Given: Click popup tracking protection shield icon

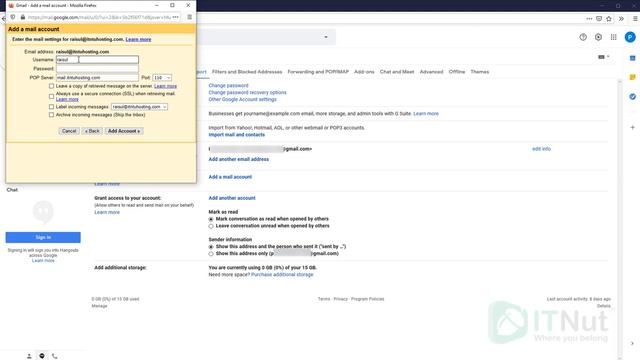Looking at the screenshot, I should pyautogui.click(x=13, y=17).
